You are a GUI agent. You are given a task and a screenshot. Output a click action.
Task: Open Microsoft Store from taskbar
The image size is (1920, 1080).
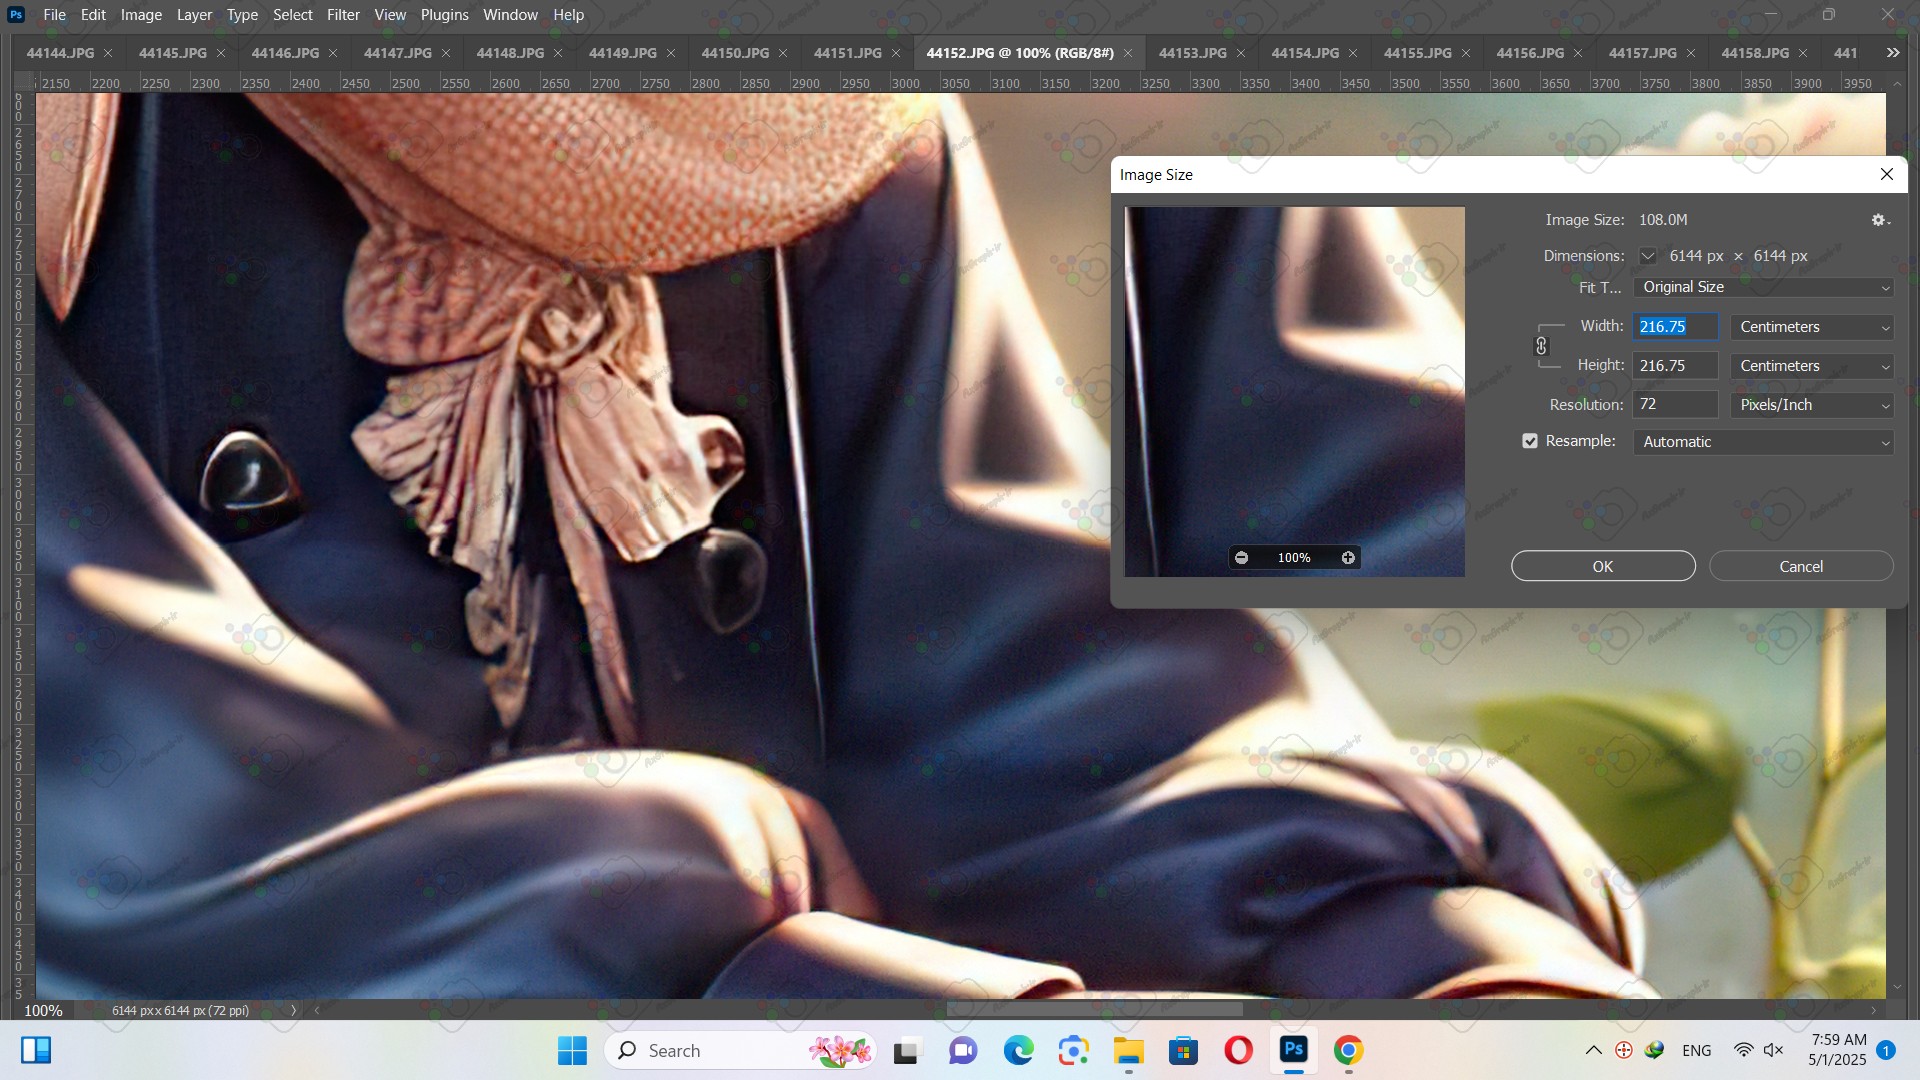1183,1050
